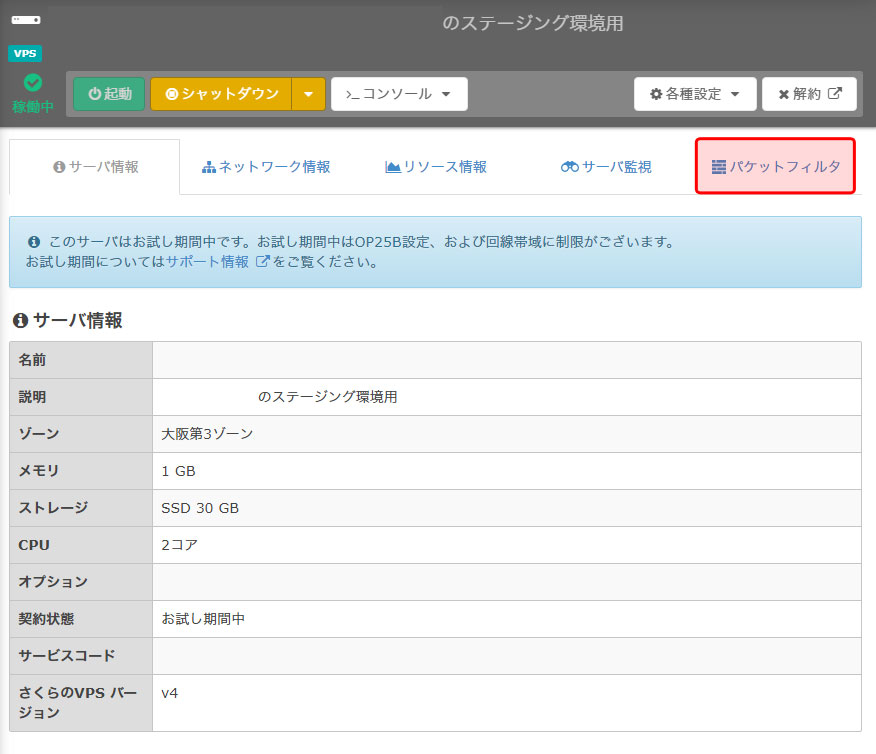Image resolution: width=876 pixels, height=754 pixels.
Task: Click the SSD 30 GB storage value
Action: click(200, 508)
